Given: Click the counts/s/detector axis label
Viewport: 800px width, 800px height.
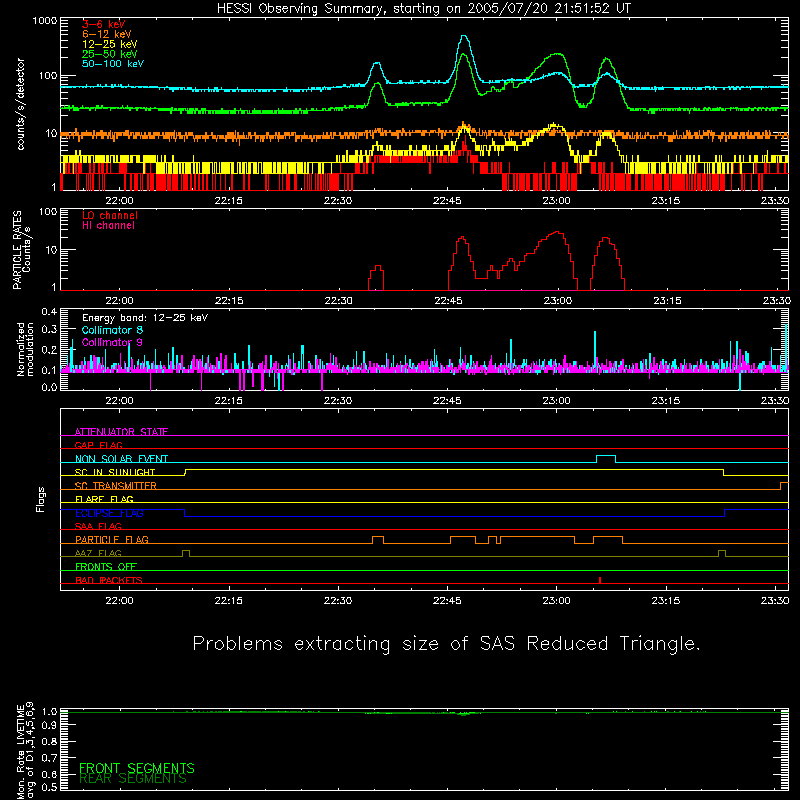Looking at the screenshot, I should 21,104.
